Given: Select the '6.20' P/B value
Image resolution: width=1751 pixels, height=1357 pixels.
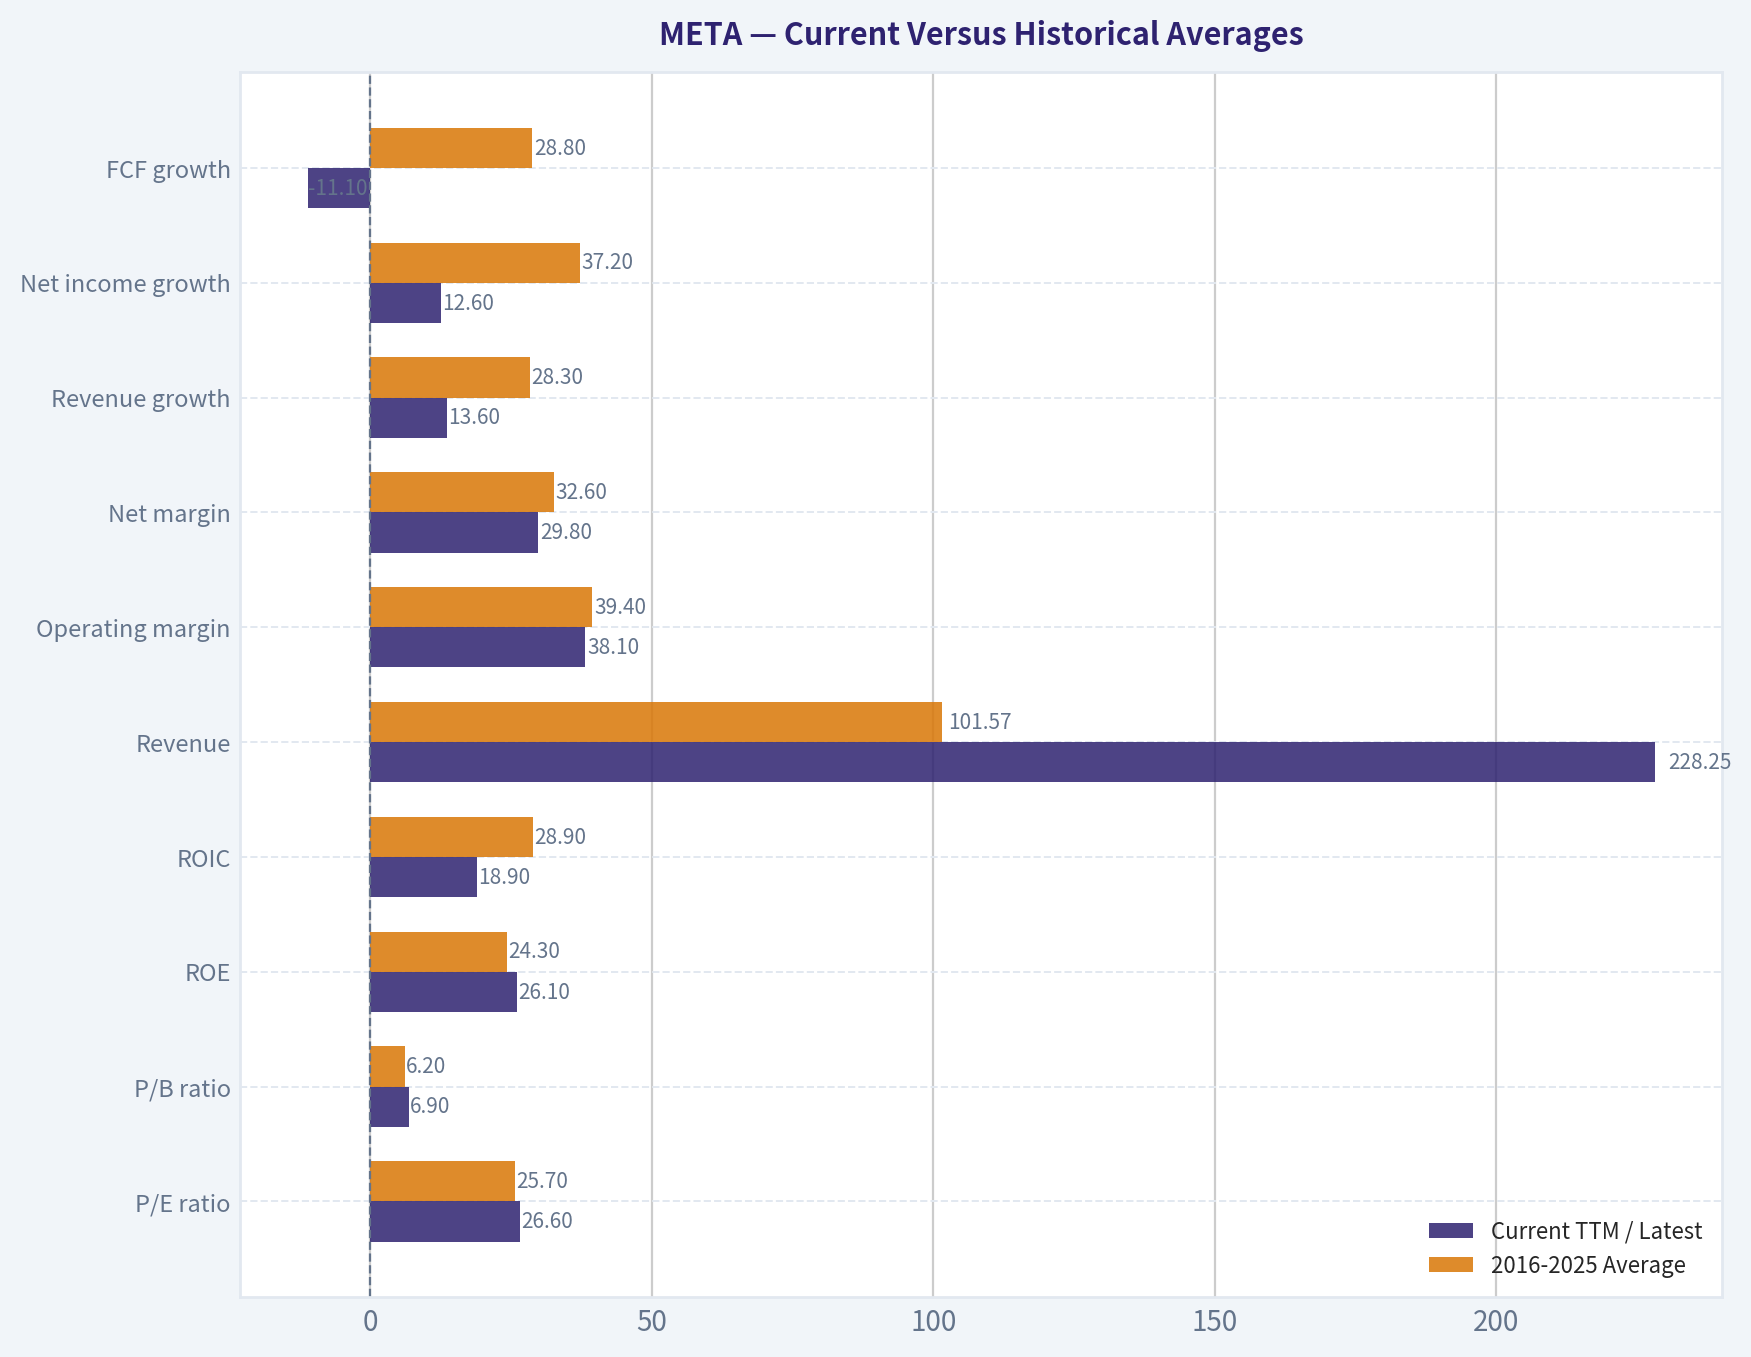Looking at the screenshot, I should coord(425,1066).
